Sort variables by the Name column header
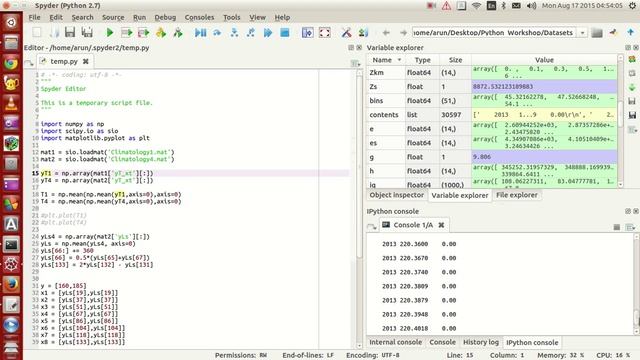 (x=386, y=60)
